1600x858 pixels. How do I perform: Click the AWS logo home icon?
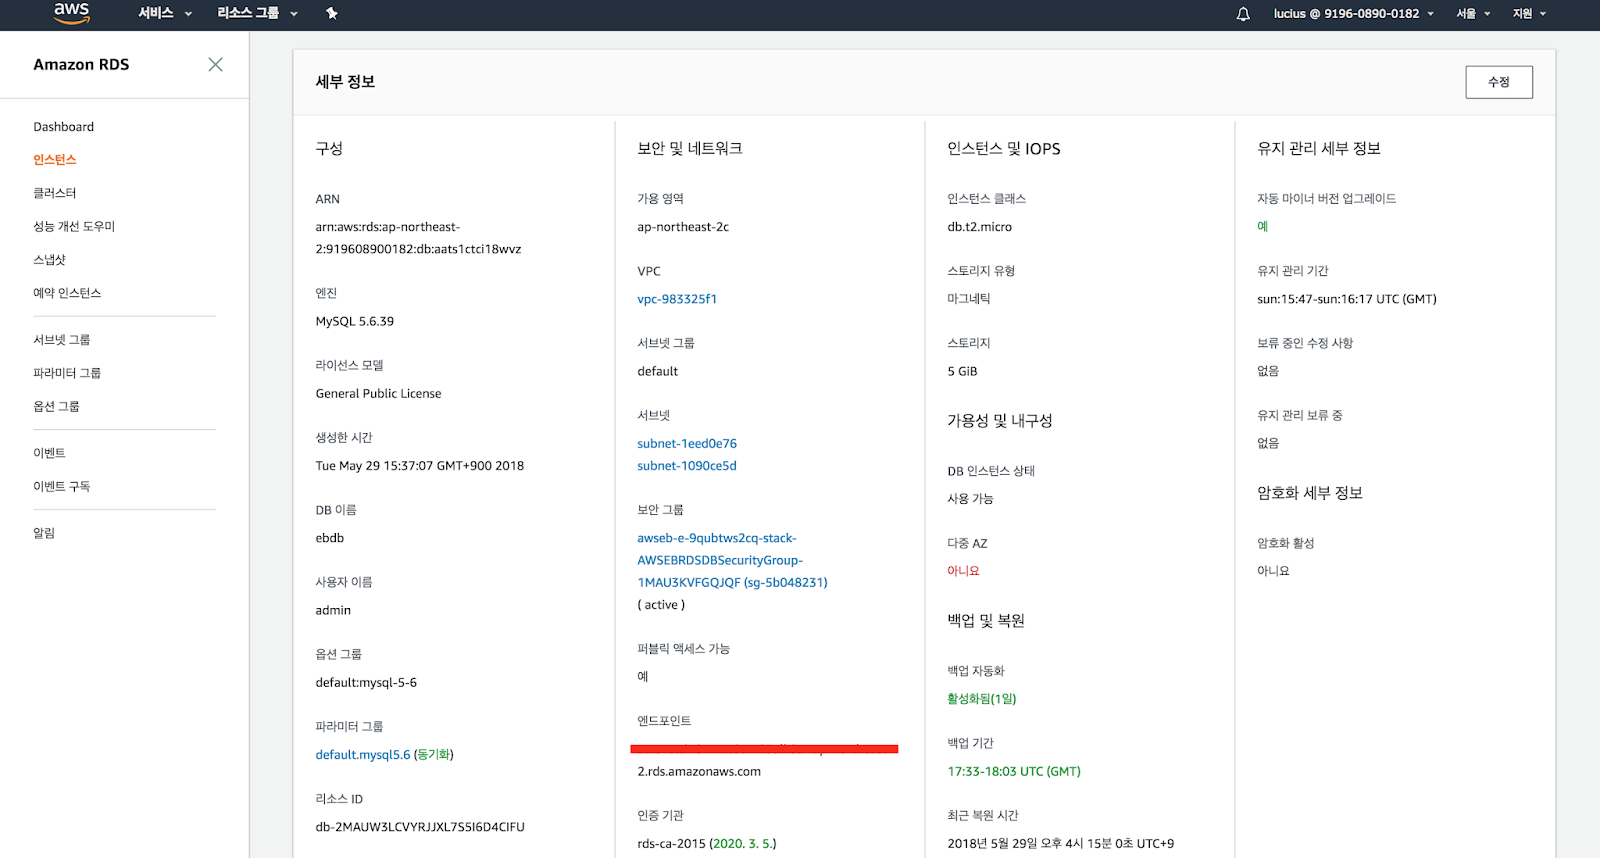click(71, 13)
